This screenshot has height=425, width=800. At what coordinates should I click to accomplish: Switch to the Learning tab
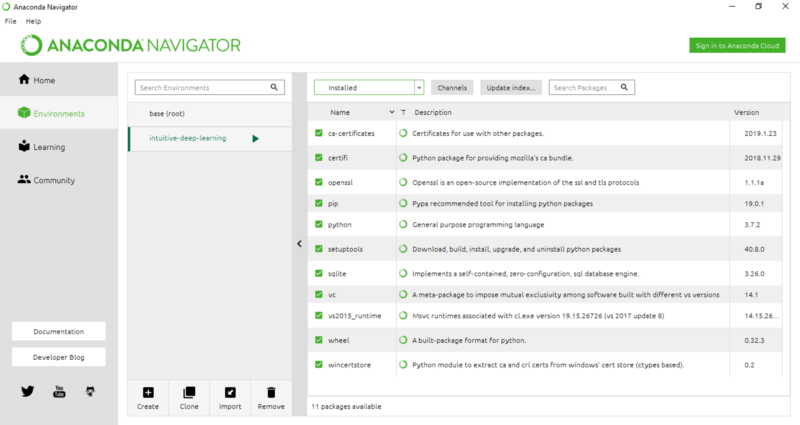coord(48,147)
